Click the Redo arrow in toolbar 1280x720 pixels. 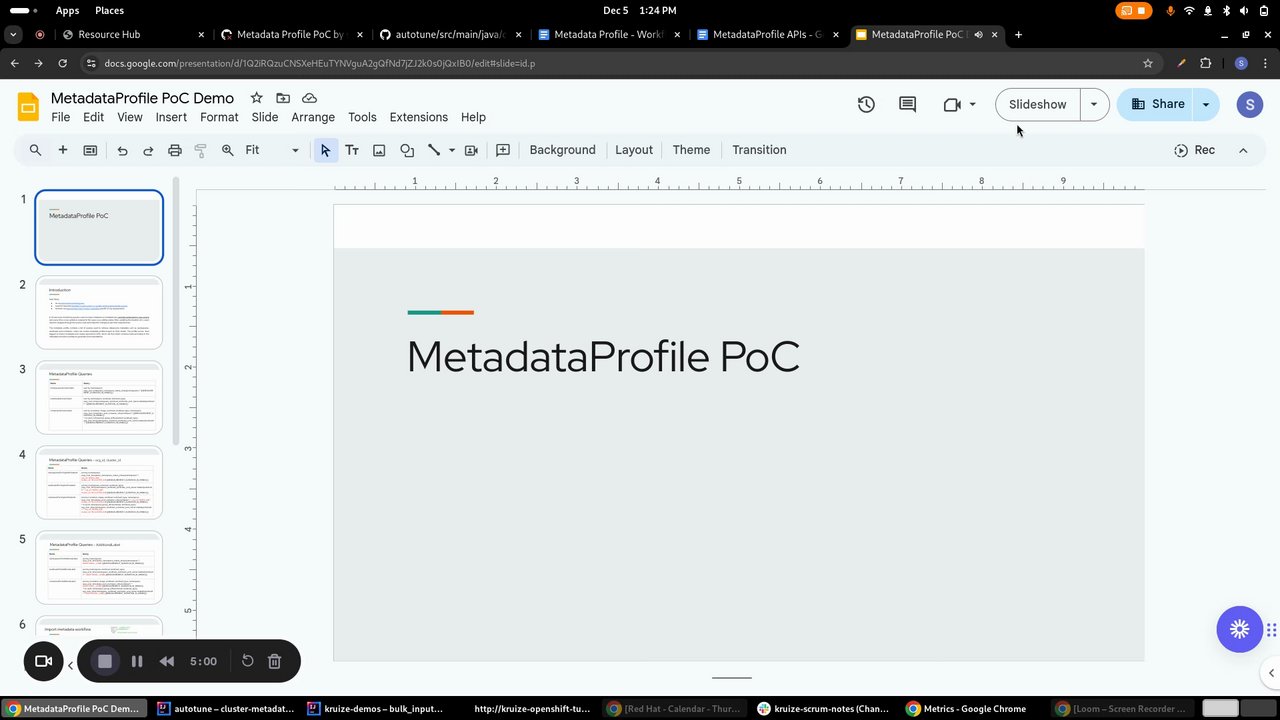[x=148, y=150]
